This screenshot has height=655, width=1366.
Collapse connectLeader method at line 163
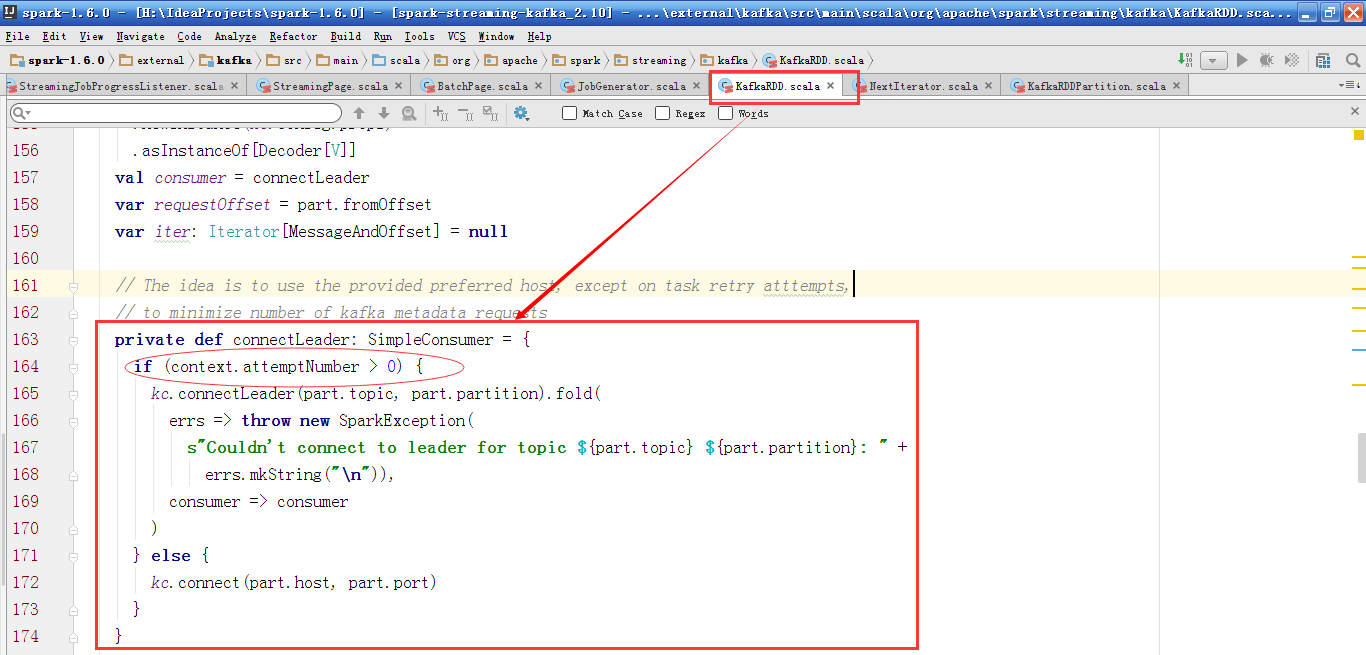74,340
